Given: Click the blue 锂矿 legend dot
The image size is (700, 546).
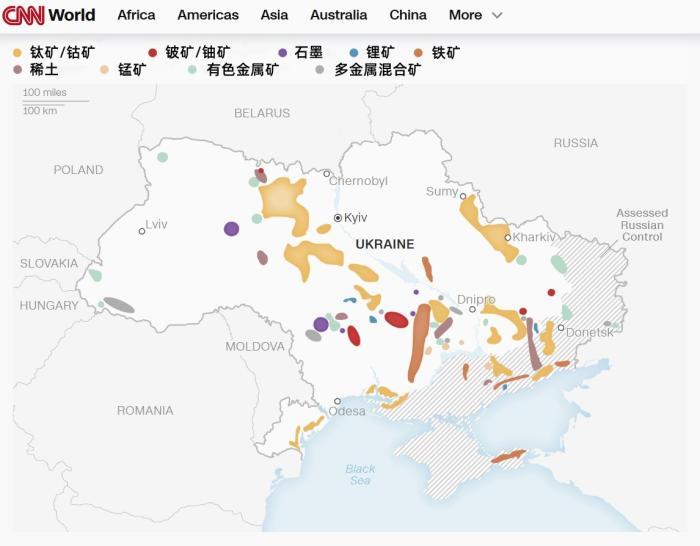Looking at the screenshot, I should pyautogui.click(x=354, y=52).
